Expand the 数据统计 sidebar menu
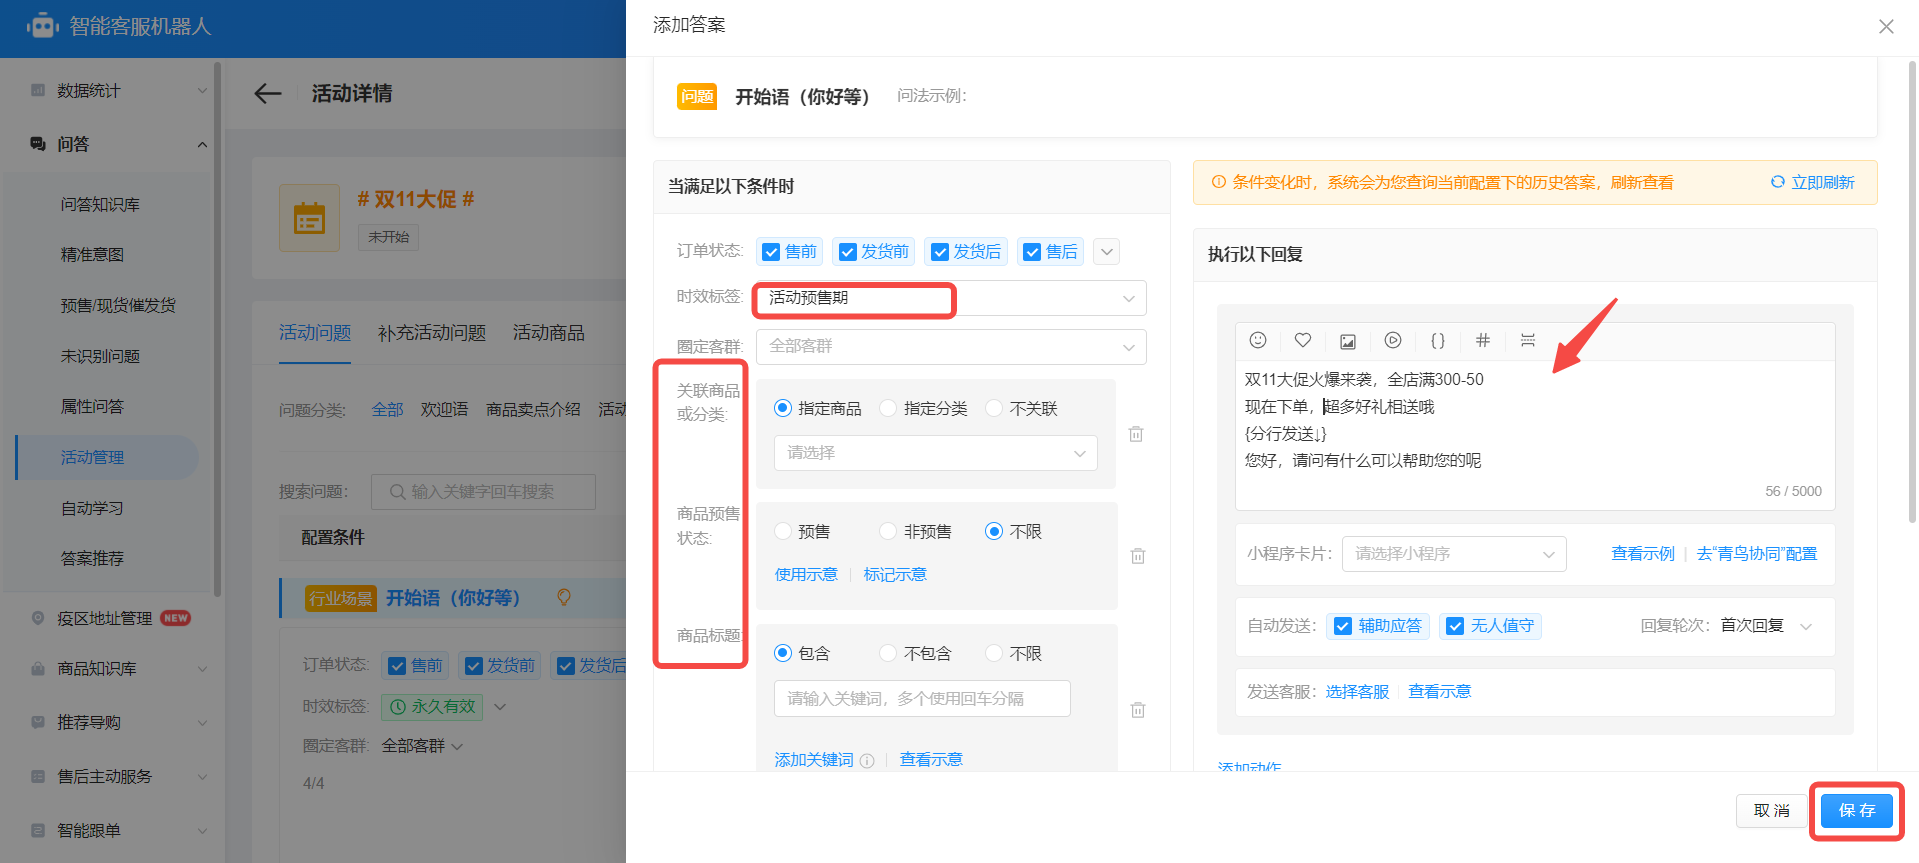 (x=202, y=91)
